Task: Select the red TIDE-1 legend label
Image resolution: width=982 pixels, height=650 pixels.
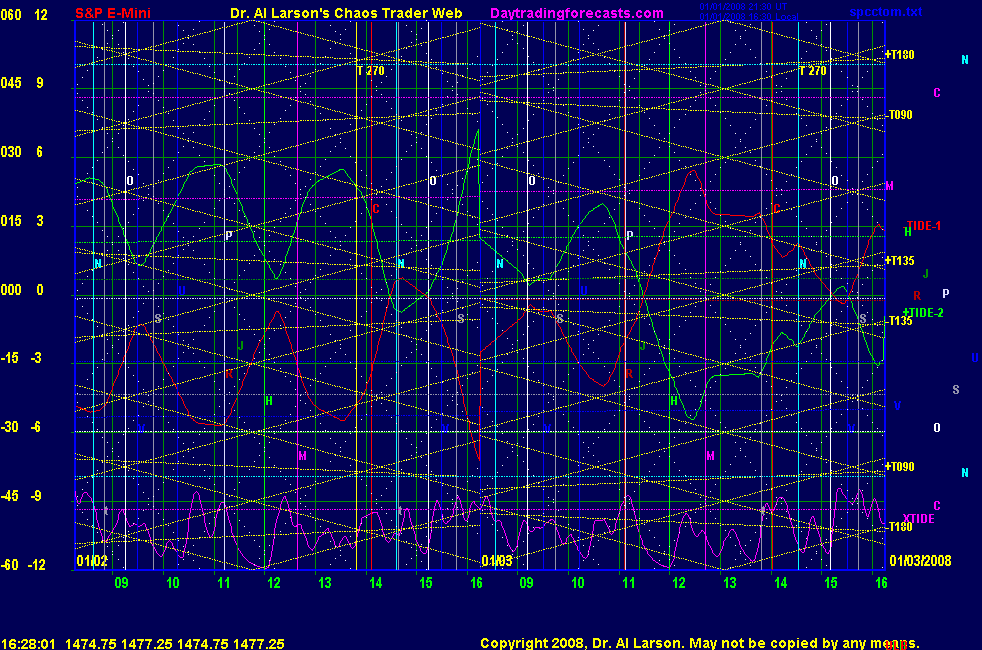Action: click(x=924, y=226)
